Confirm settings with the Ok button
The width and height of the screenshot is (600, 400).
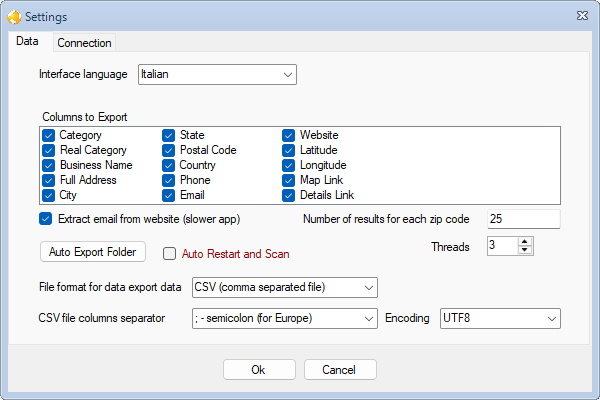tap(259, 370)
